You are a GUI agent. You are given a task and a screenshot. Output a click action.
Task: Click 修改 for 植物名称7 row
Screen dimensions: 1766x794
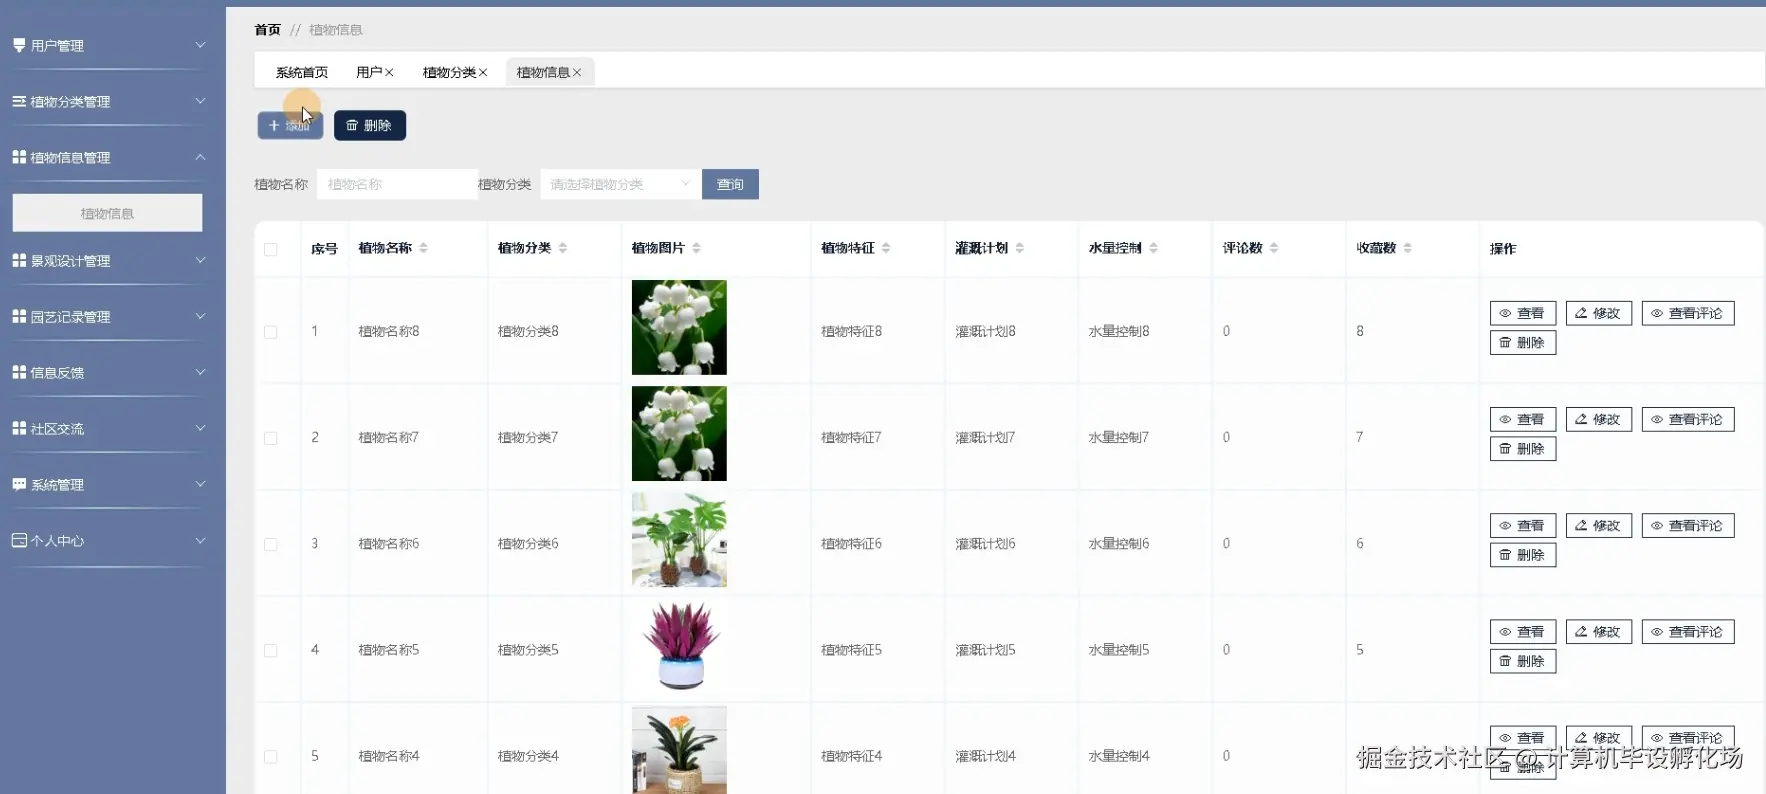point(1598,419)
